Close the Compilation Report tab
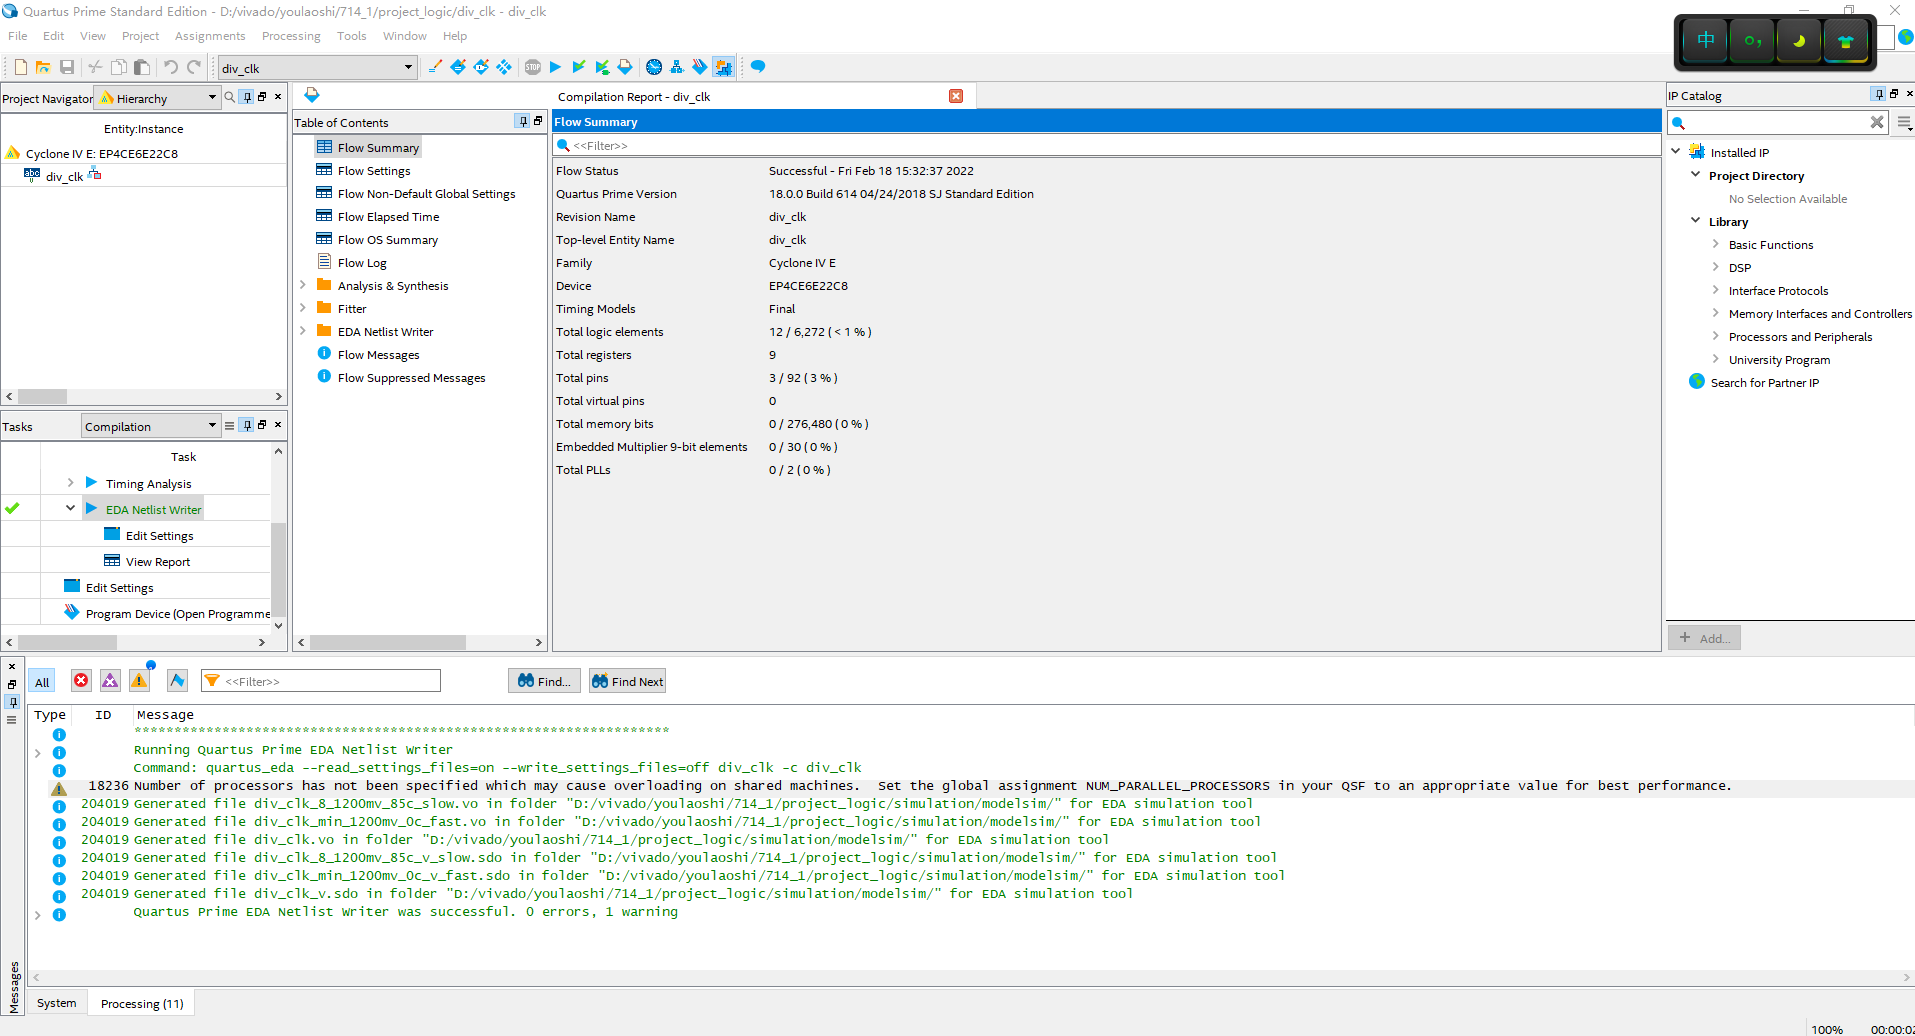 [x=956, y=96]
